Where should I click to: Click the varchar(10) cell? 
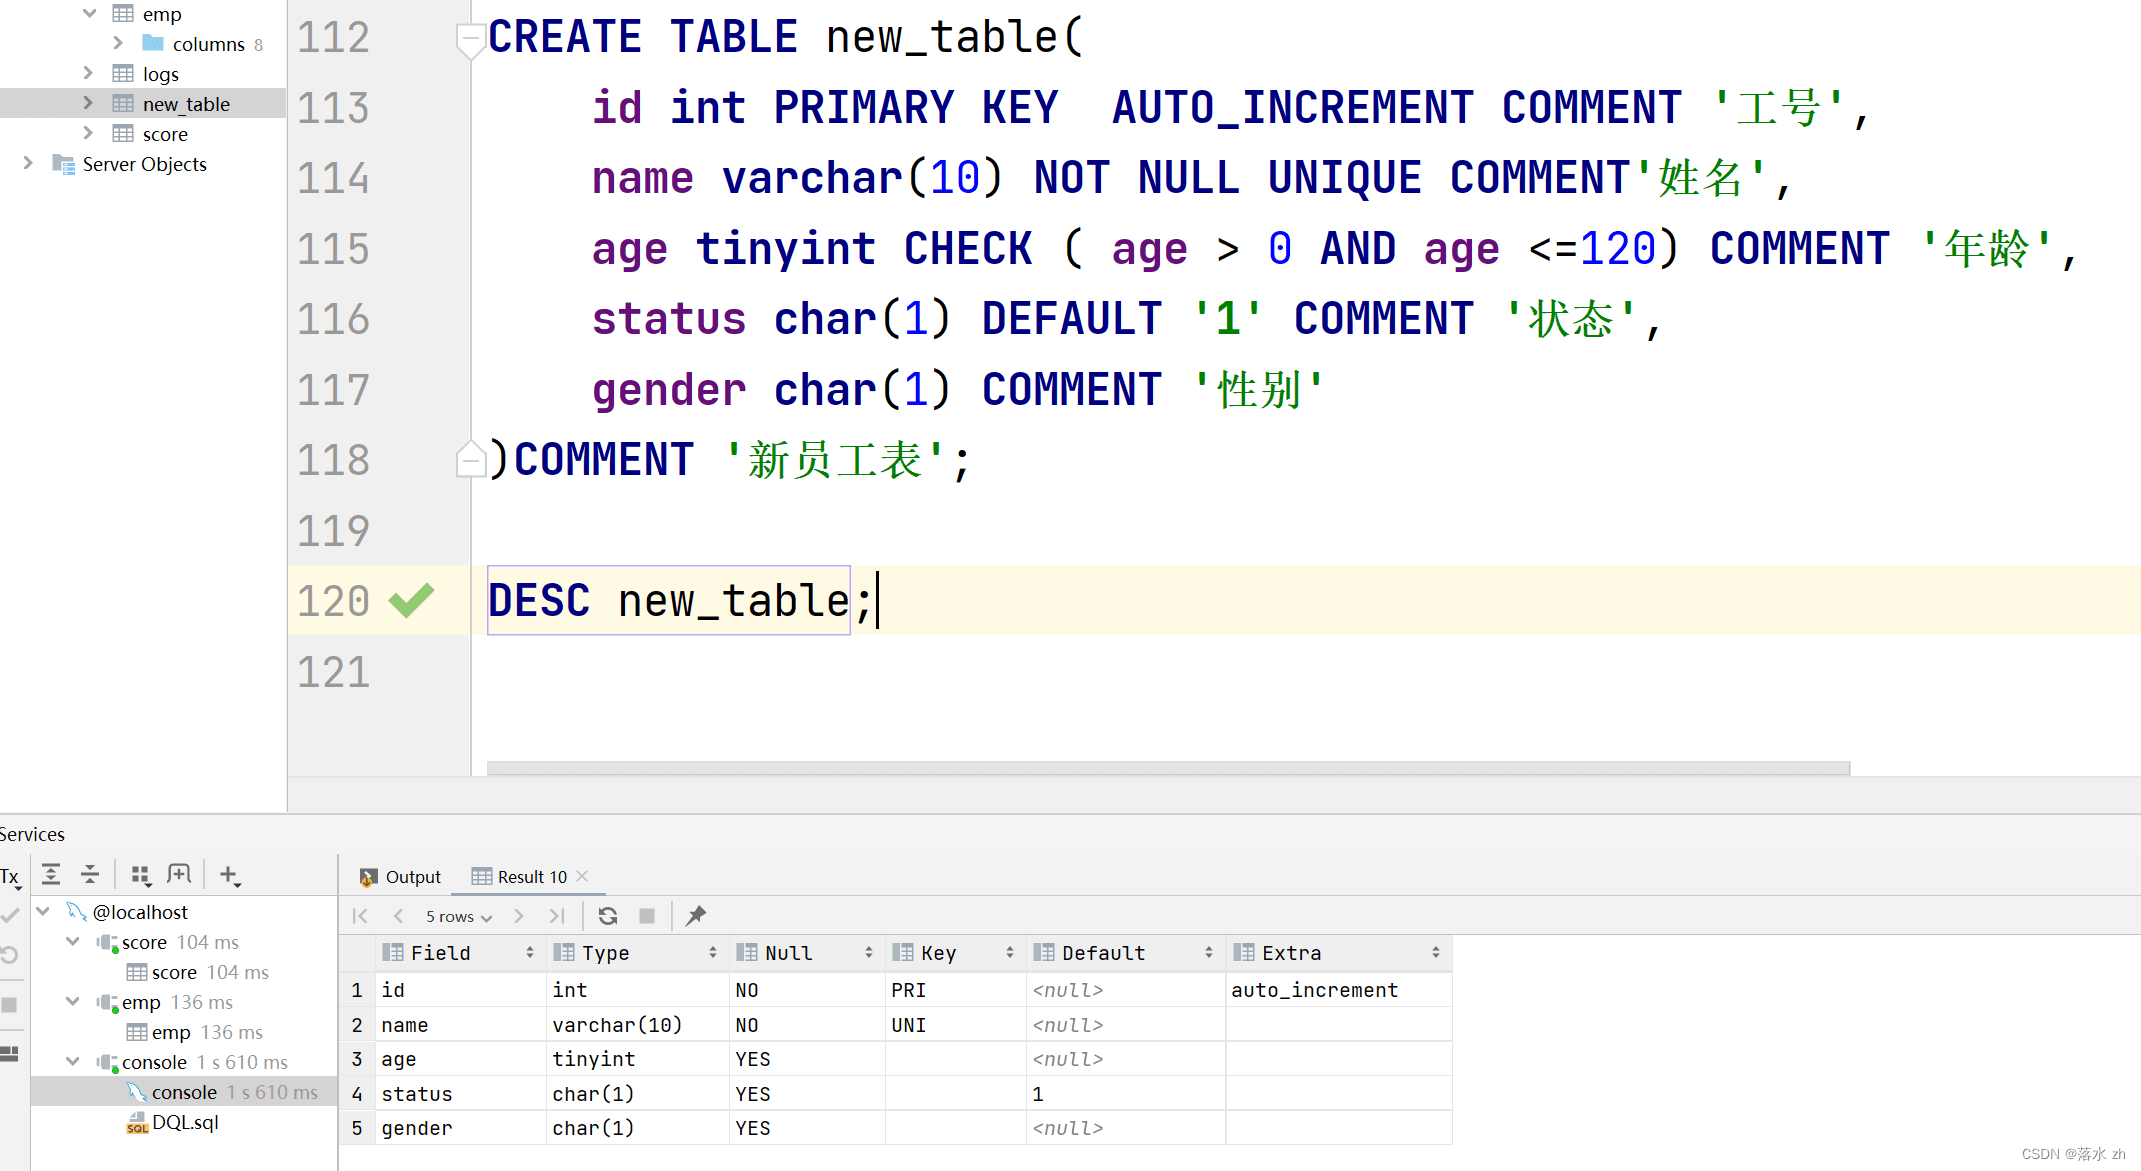[637, 1025]
